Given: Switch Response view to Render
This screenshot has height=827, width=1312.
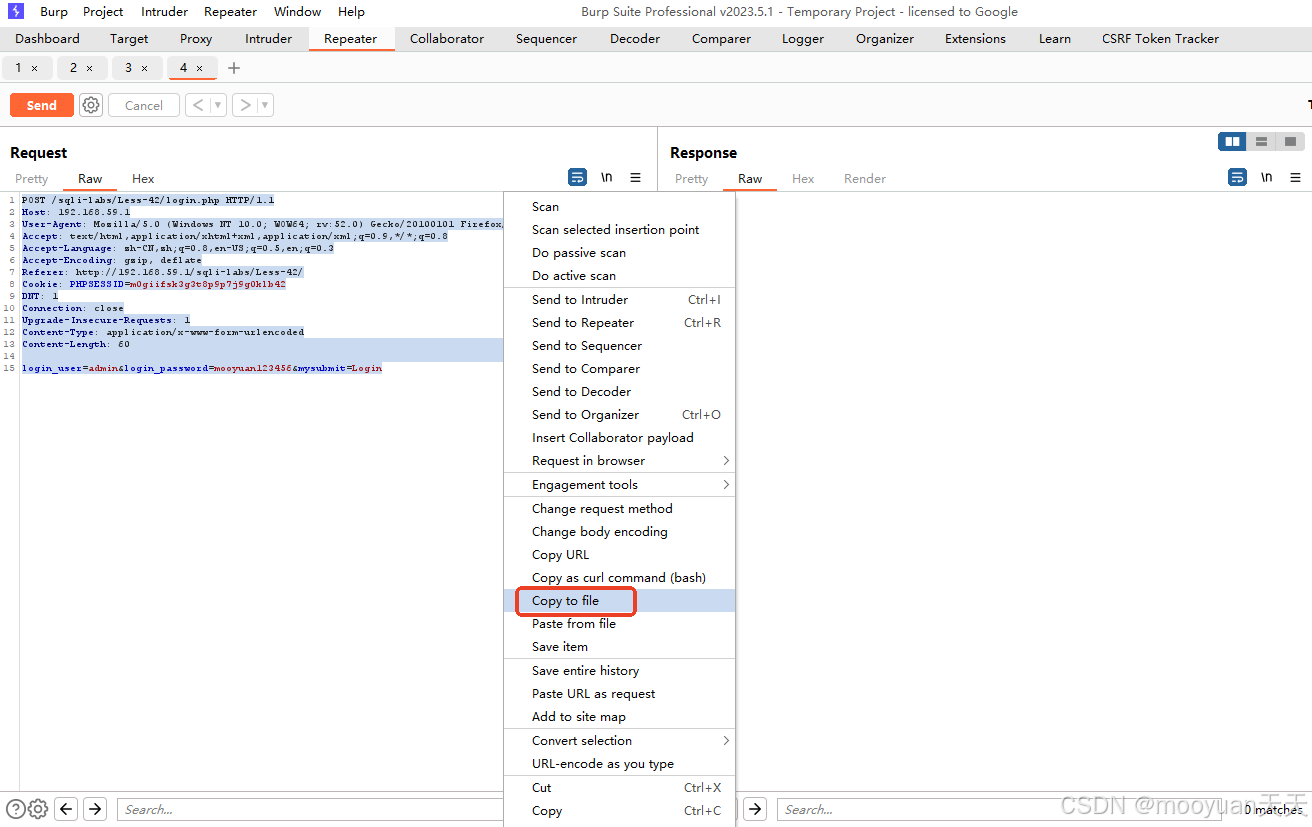Looking at the screenshot, I should pos(865,179).
